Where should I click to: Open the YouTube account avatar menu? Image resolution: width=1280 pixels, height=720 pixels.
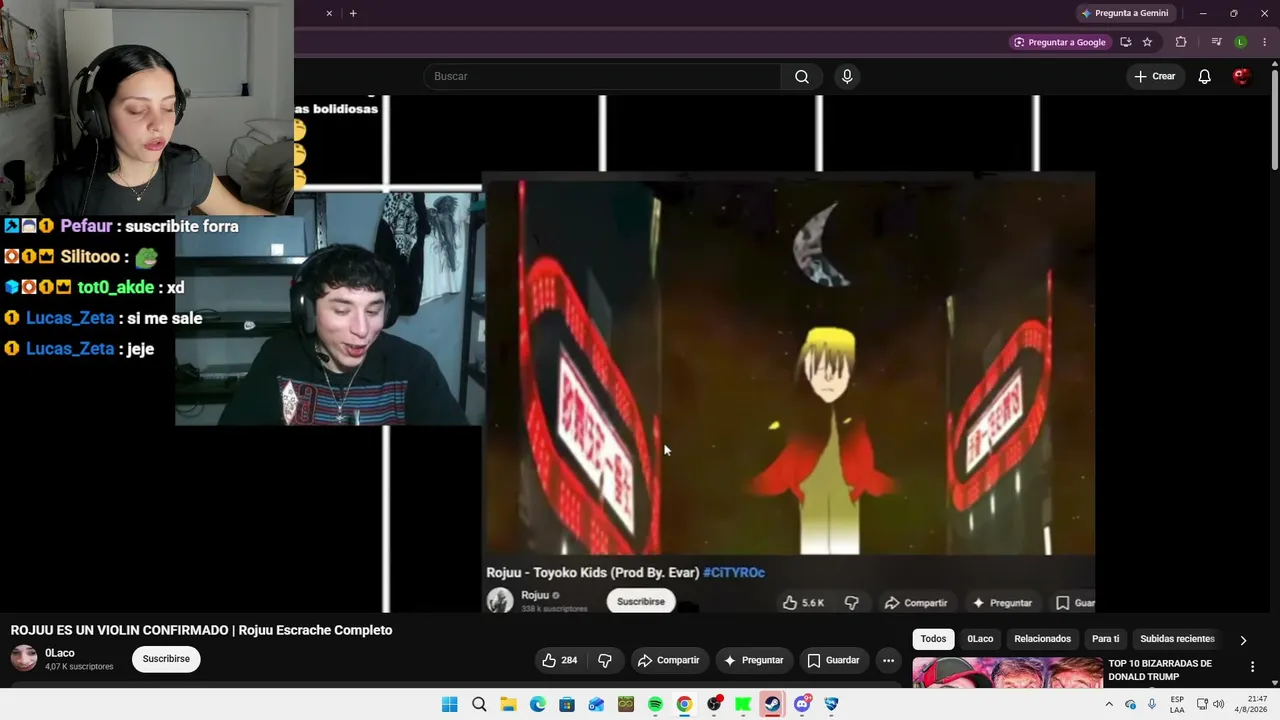[x=1241, y=77]
